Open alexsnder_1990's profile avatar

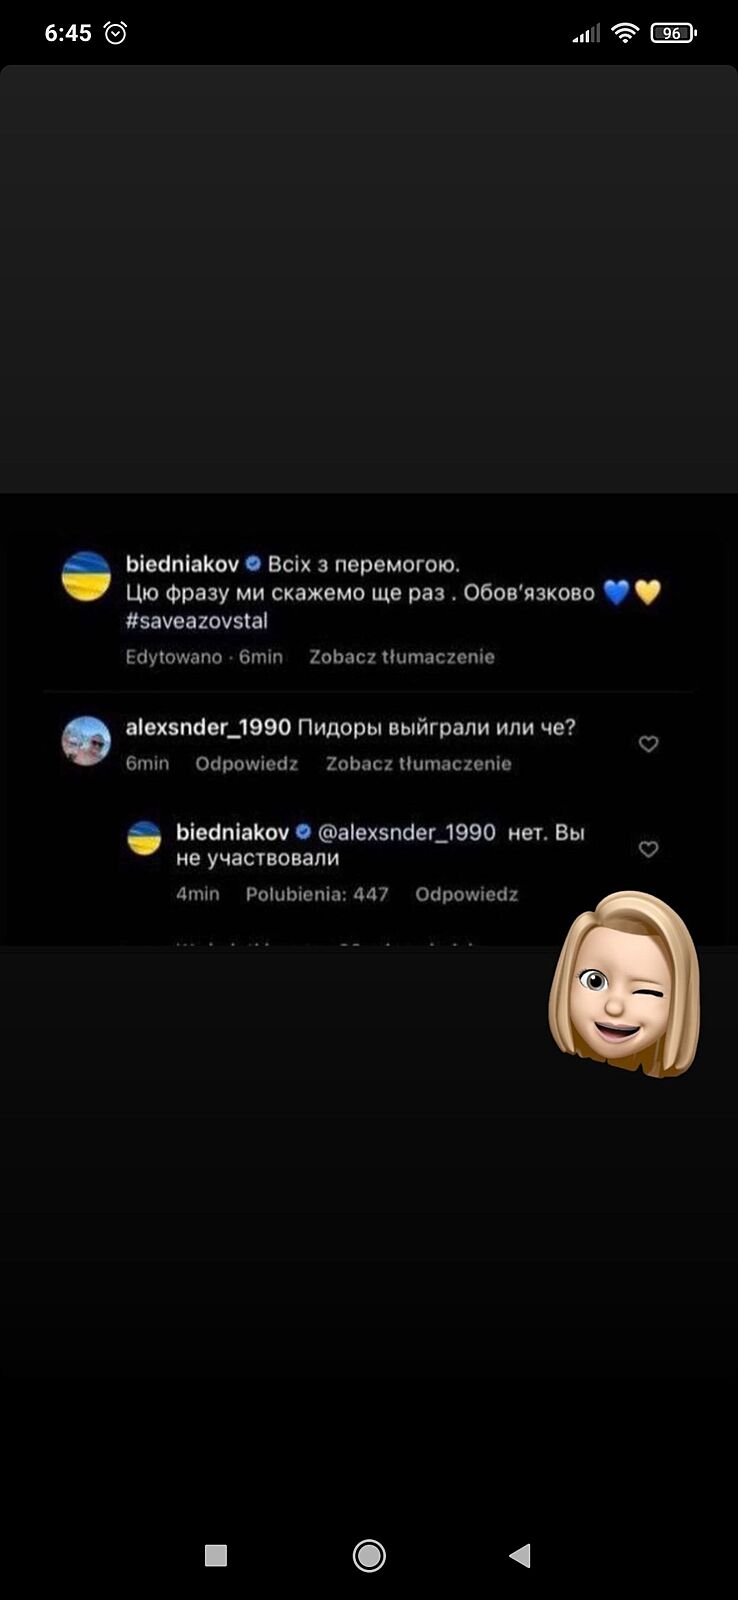(x=86, y=741)
